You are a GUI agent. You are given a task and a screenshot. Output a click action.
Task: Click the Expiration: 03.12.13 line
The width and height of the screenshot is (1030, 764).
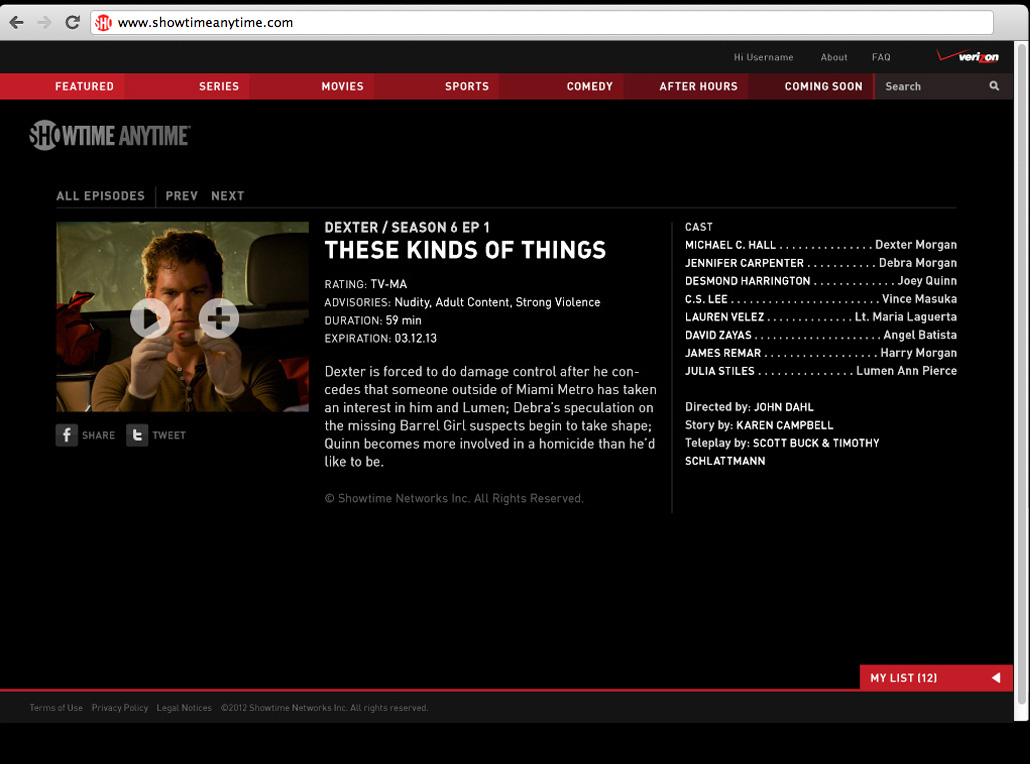[x=380, y=338]
